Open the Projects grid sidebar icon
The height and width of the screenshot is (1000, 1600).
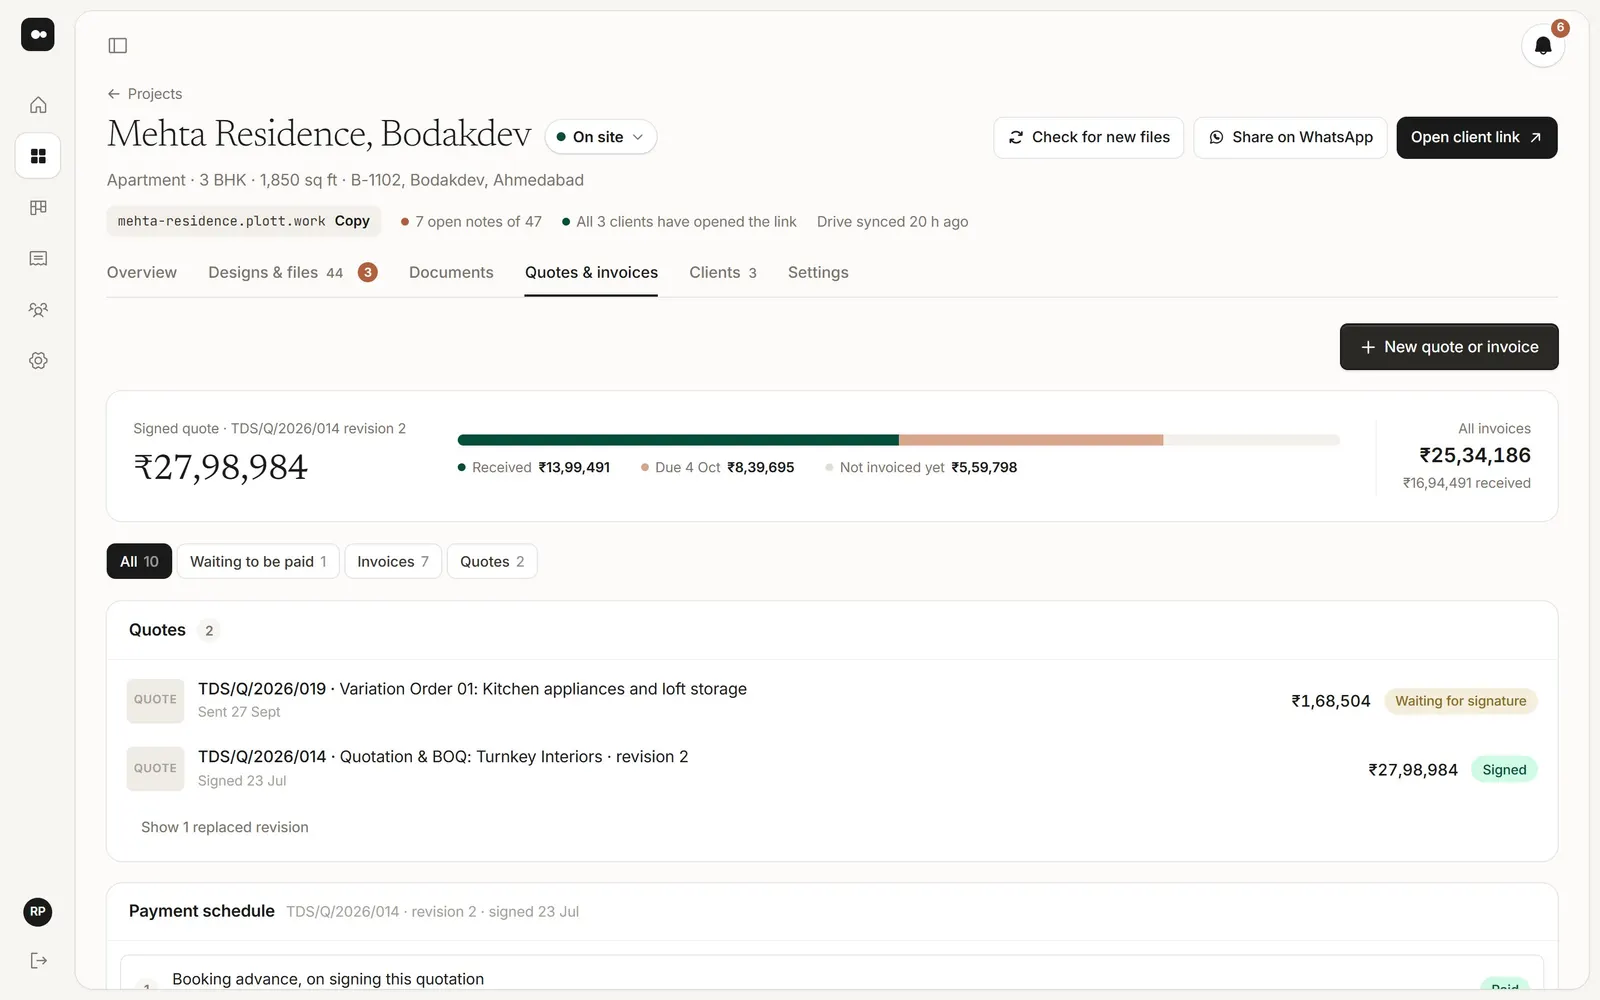[38, 156]
